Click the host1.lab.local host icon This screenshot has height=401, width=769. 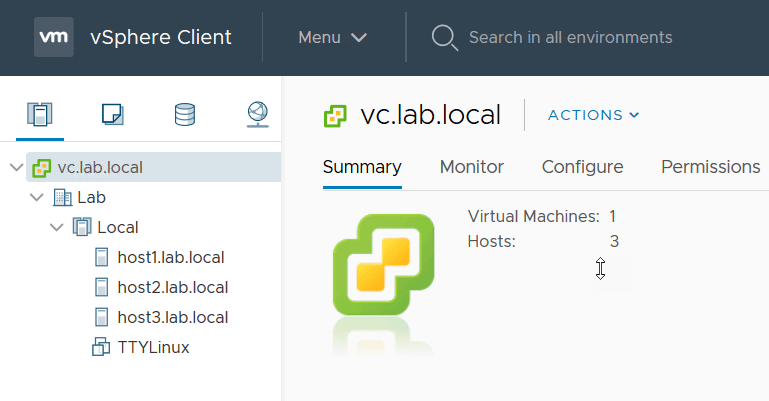pyautogui.click(x=102, y=257)
